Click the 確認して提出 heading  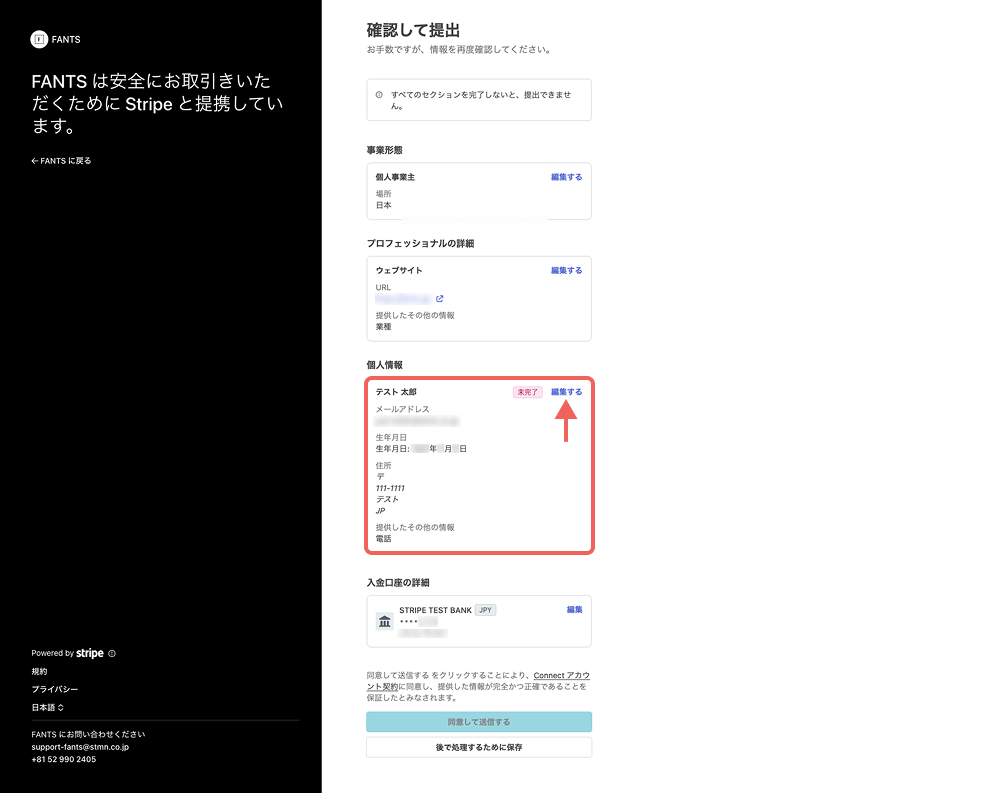click(x=413, y=30)
